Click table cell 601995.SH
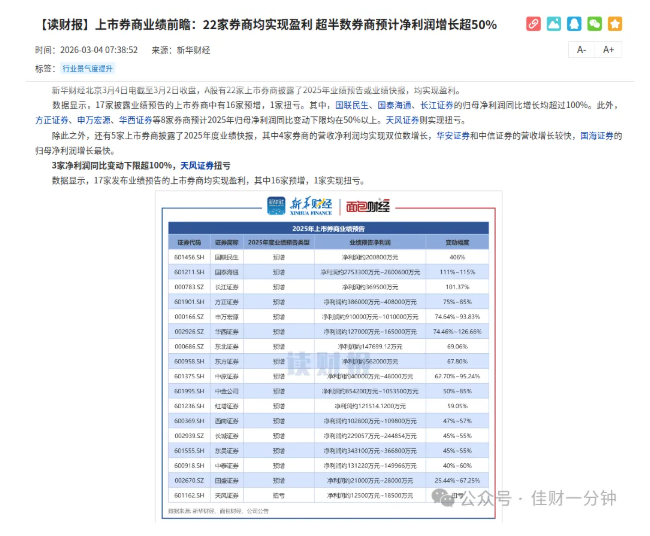Viewport: 650px width, 536px height. 189,391
